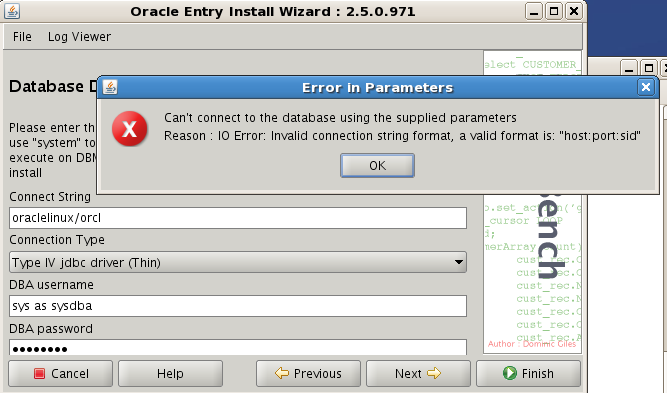Viewport: 667px width, 393px height.
Task: Close the Oracle Entry Install Wizard window
Action: point(574,11)
